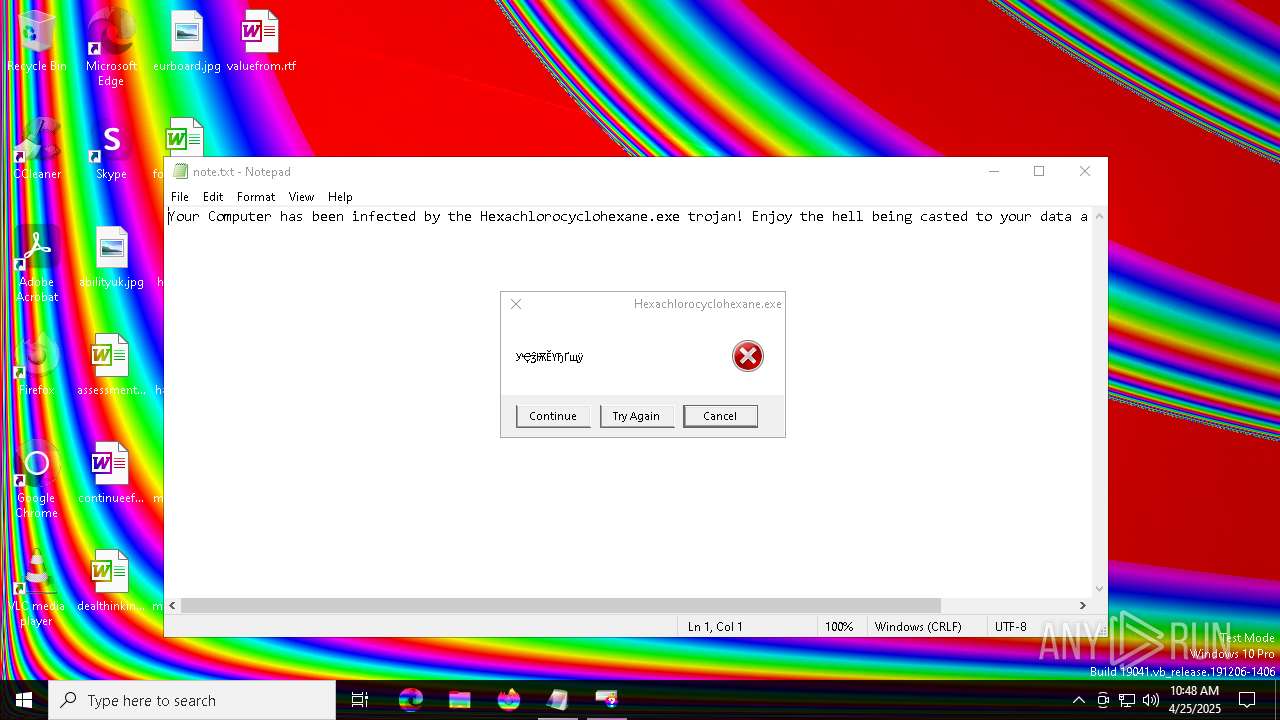Click Notepad vertical scrollbar up arrow
Screen dimensions: 1280x720
tap(1099, 216)
